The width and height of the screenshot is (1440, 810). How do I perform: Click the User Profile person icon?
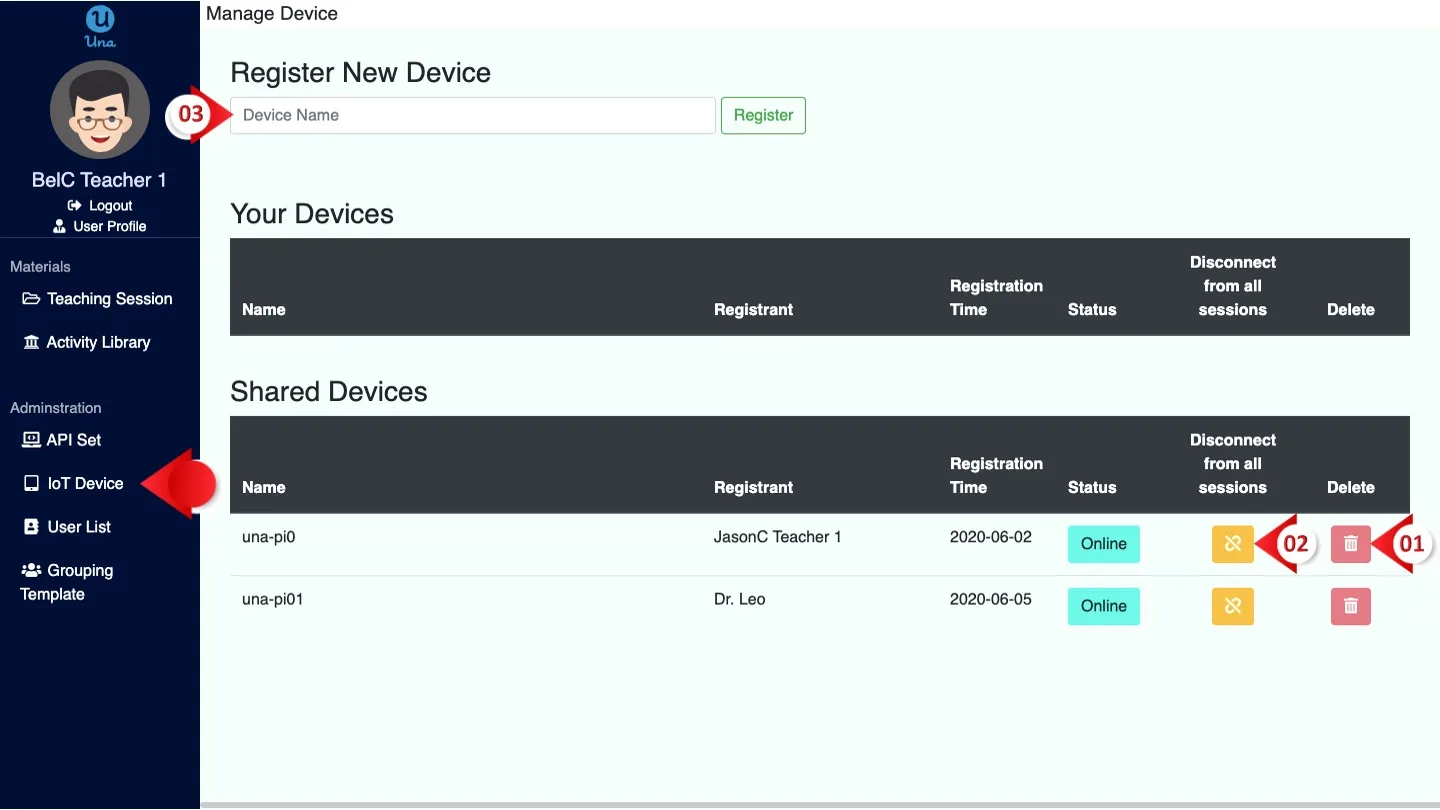point(60,226)
